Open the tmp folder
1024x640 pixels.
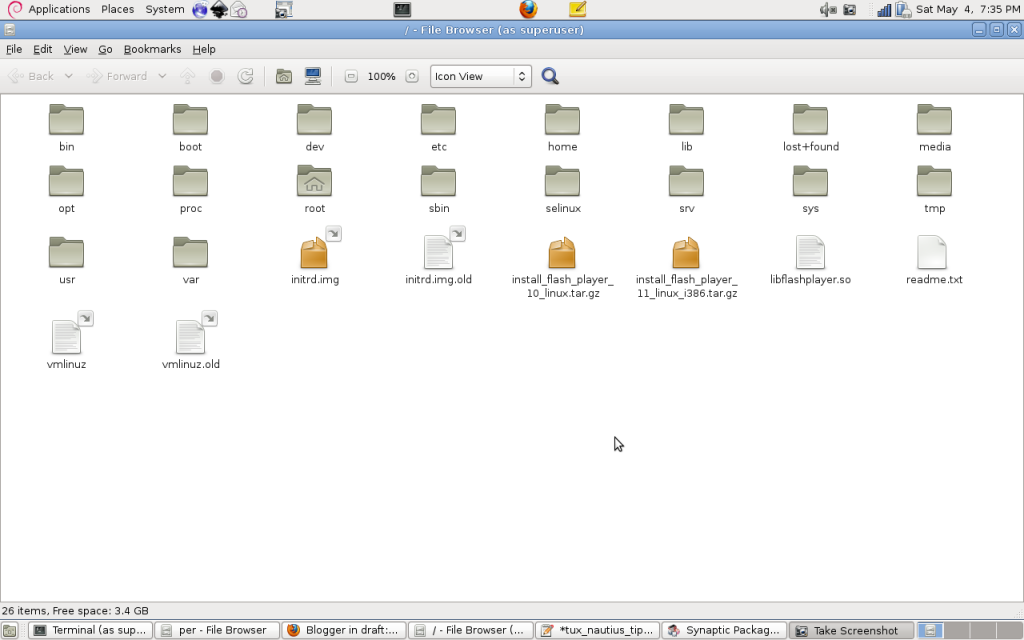935,182
